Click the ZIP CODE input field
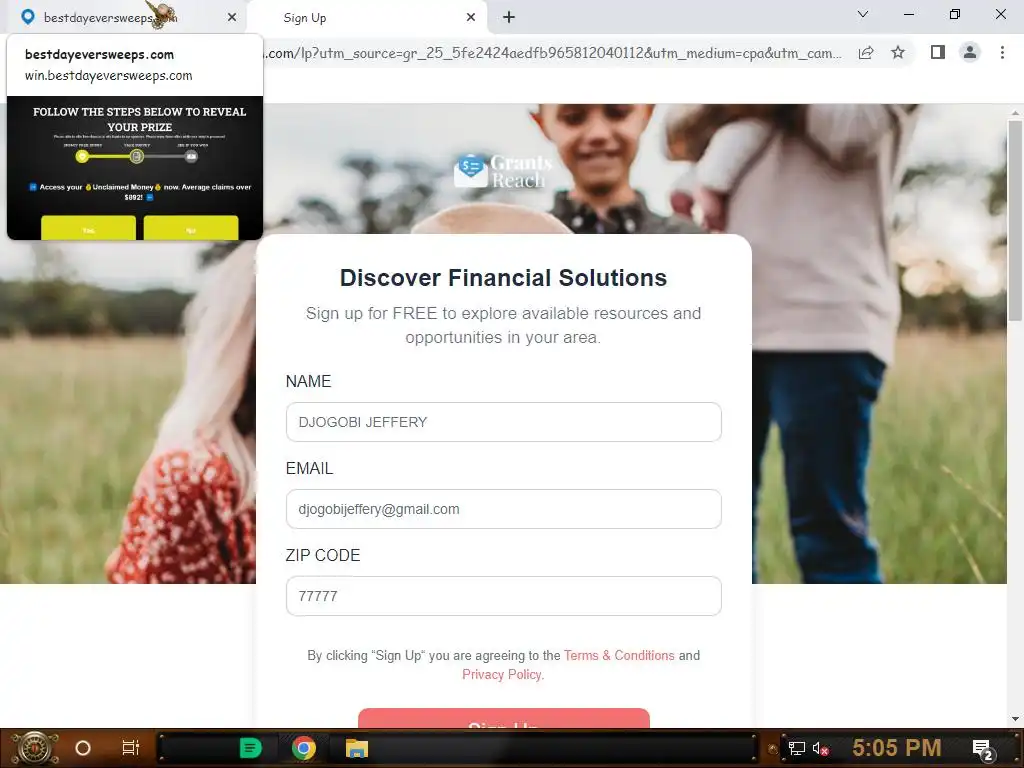The image size is (1024, 768). [x=504, y=596]
